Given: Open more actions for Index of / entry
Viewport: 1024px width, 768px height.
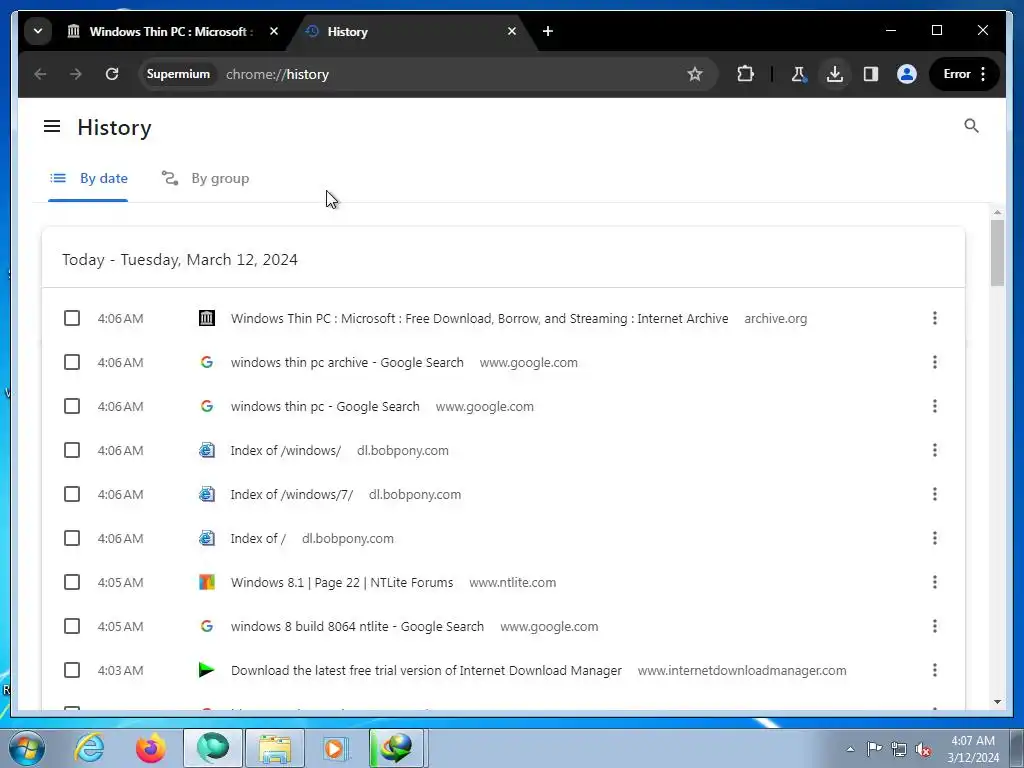Looking at the screenshot, I should pyautogui.click(x=935, y=538).
